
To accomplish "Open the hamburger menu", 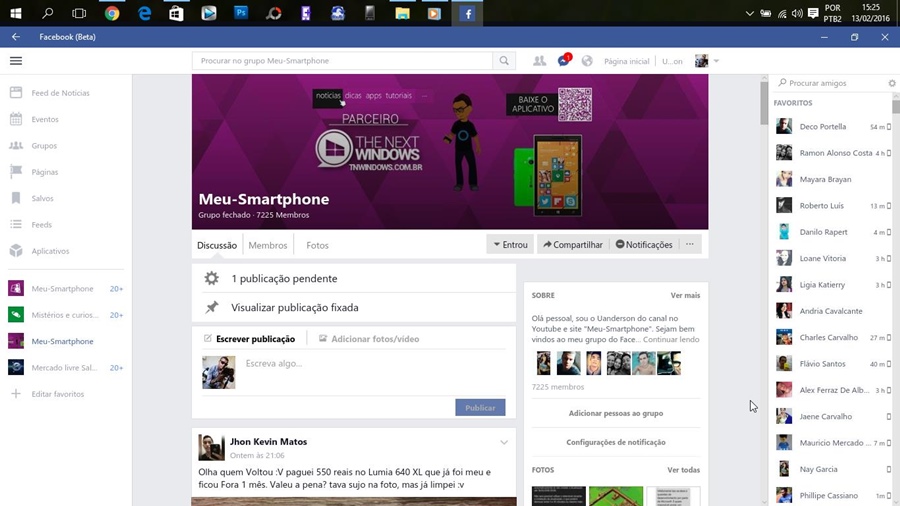I will tap(16, 61).
